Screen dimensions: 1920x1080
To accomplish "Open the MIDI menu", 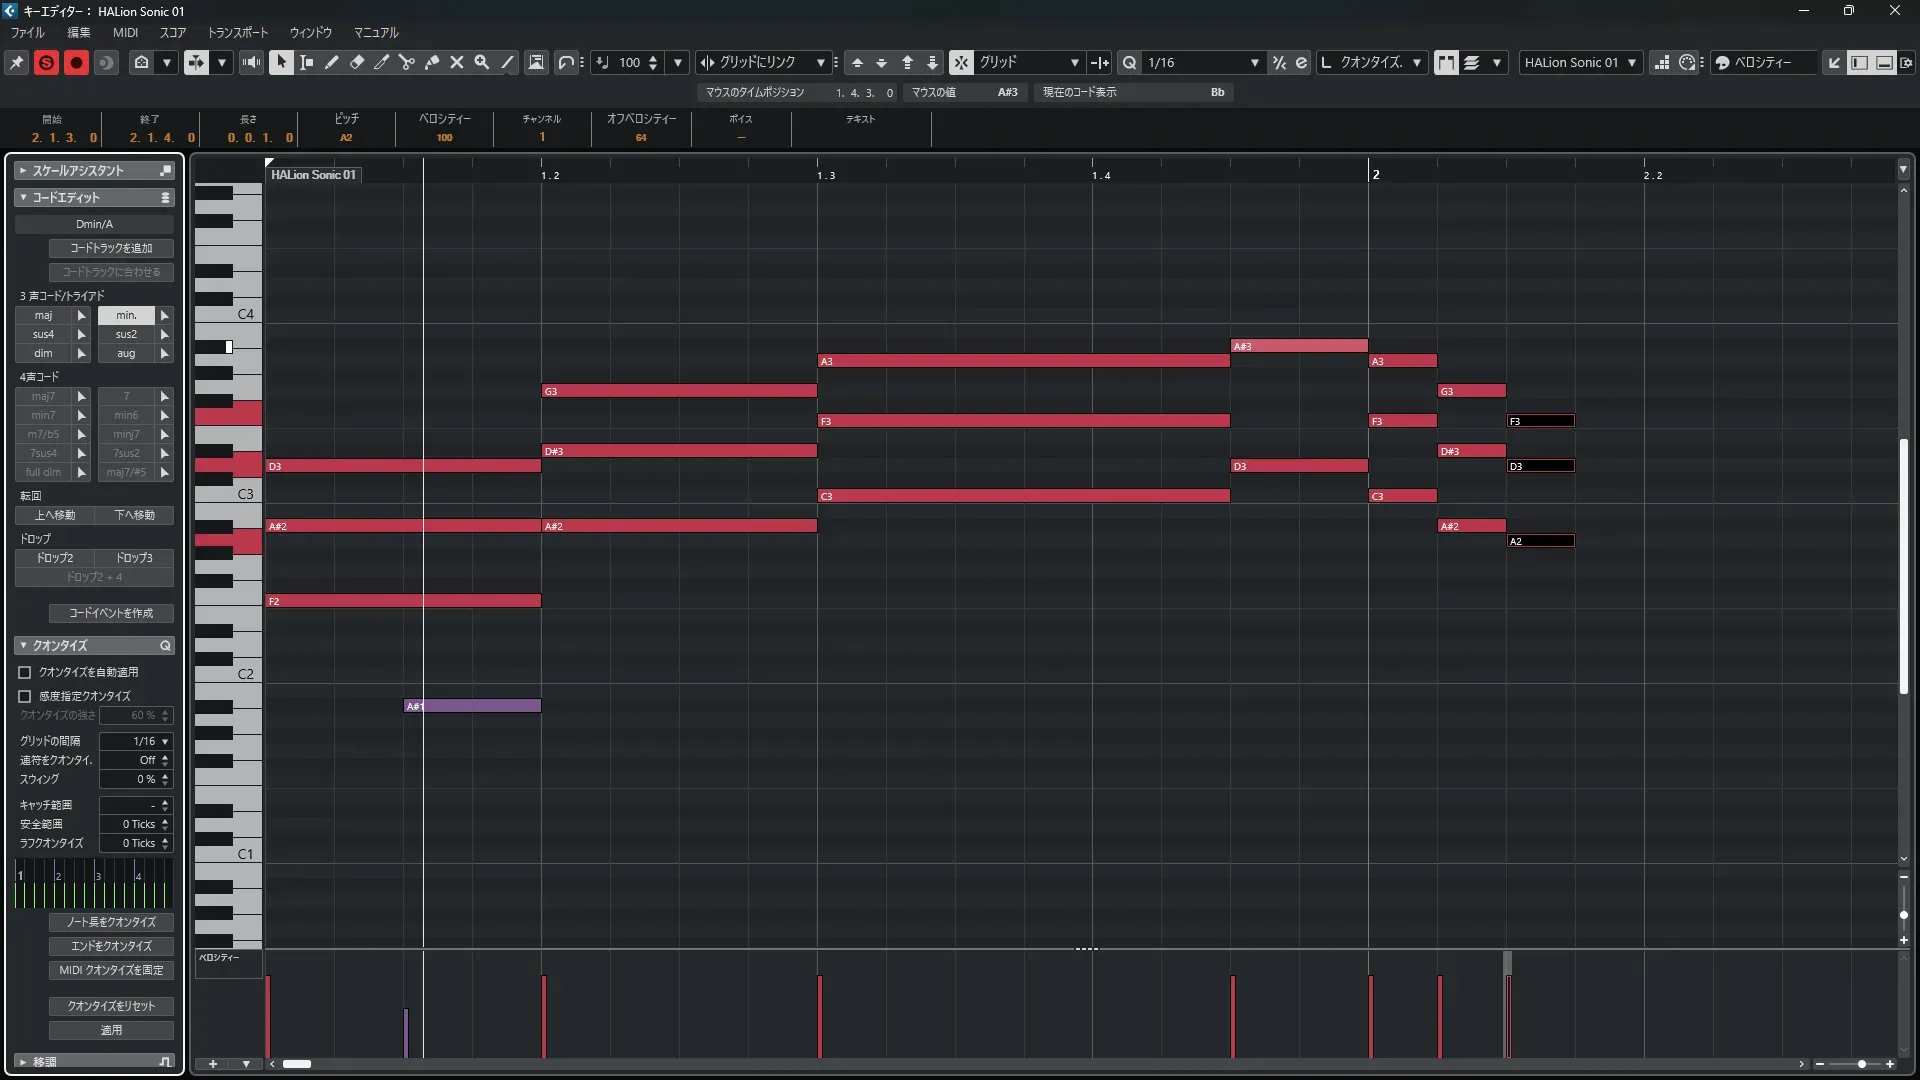I will click(x=125, y=32).
